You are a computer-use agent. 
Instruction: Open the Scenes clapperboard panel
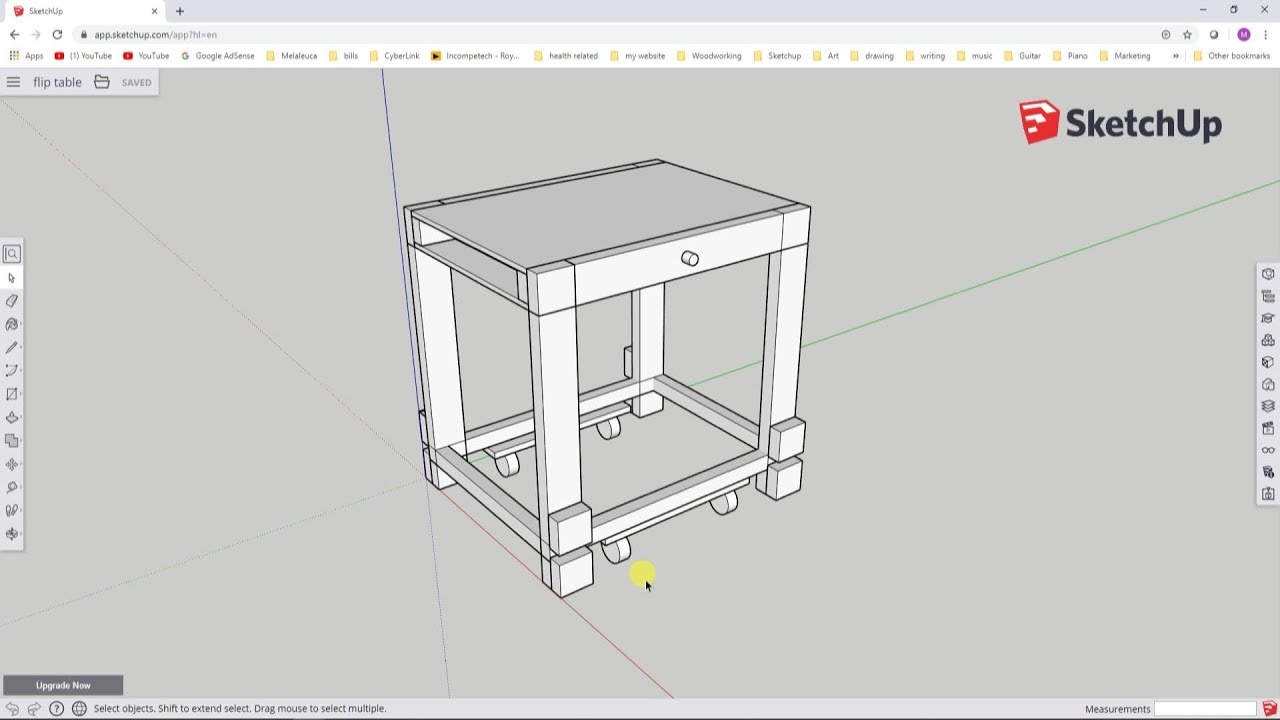[x=1268, y=428]
